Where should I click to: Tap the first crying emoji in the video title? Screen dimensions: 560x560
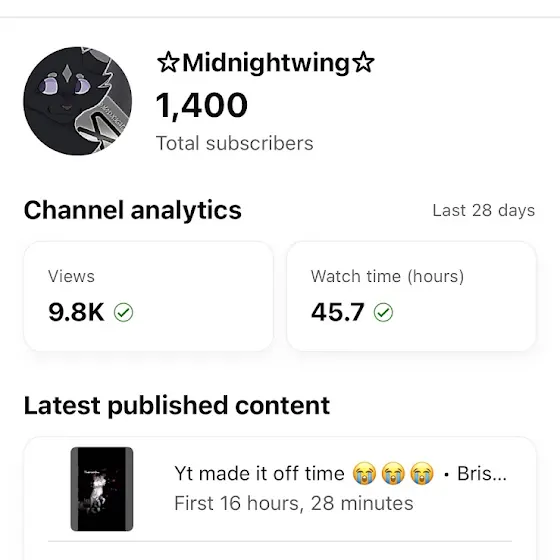tap(364, 473)
